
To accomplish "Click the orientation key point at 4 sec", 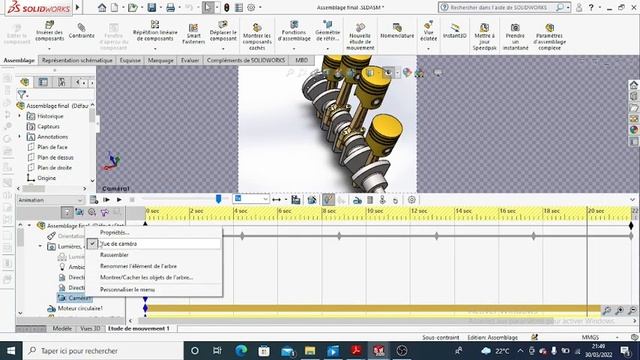I will (242, 236).
